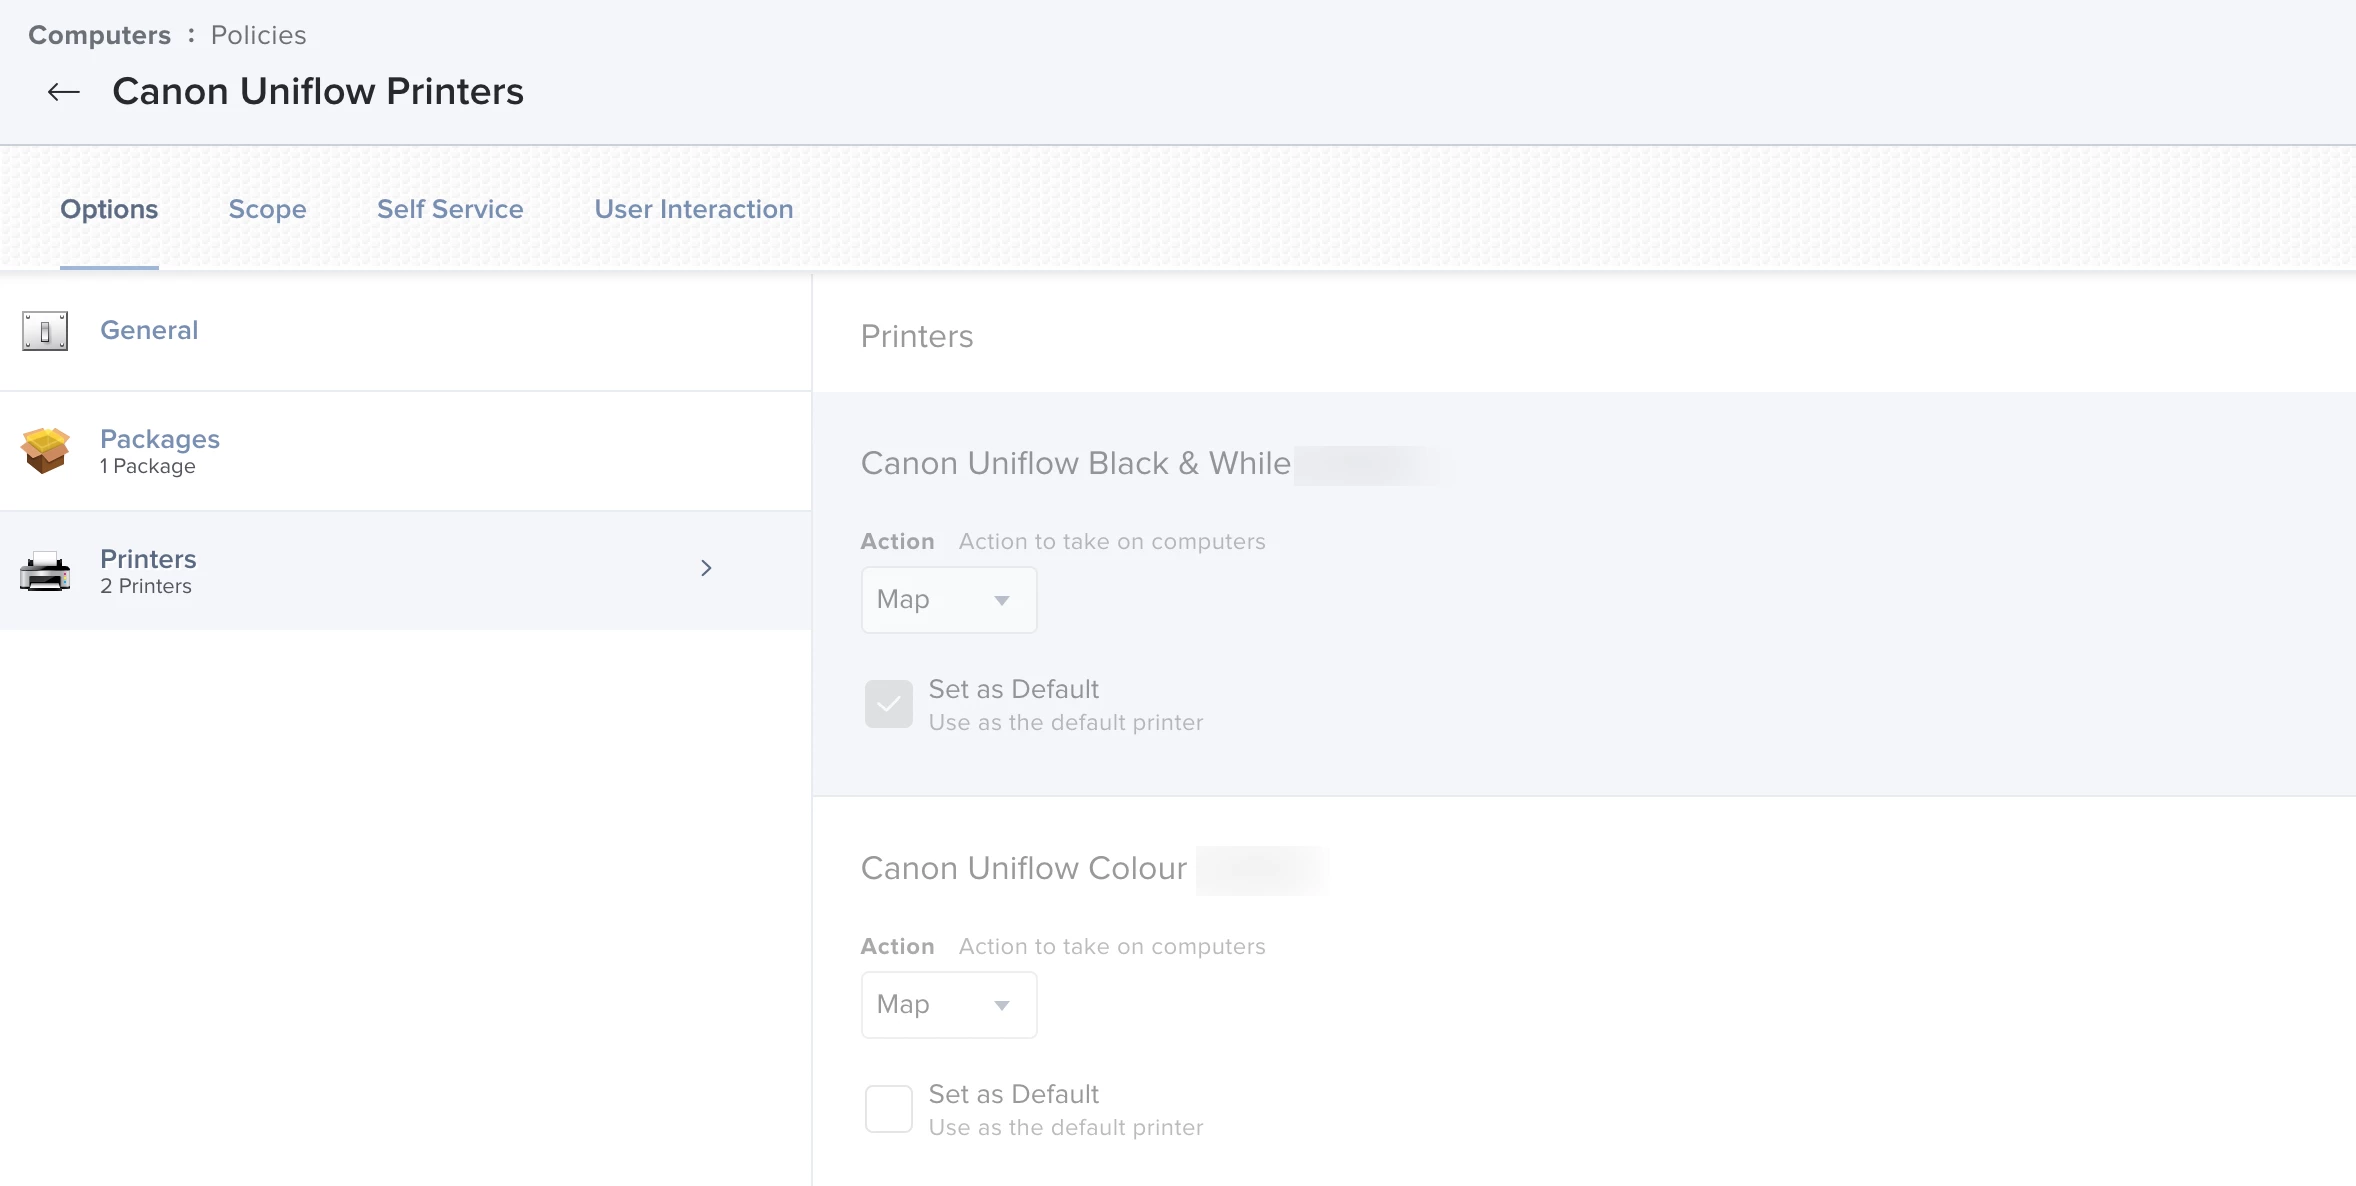Open the Action dropdown for Colour printer
Screen dimensions: 2356x1186
point(949,1005)
